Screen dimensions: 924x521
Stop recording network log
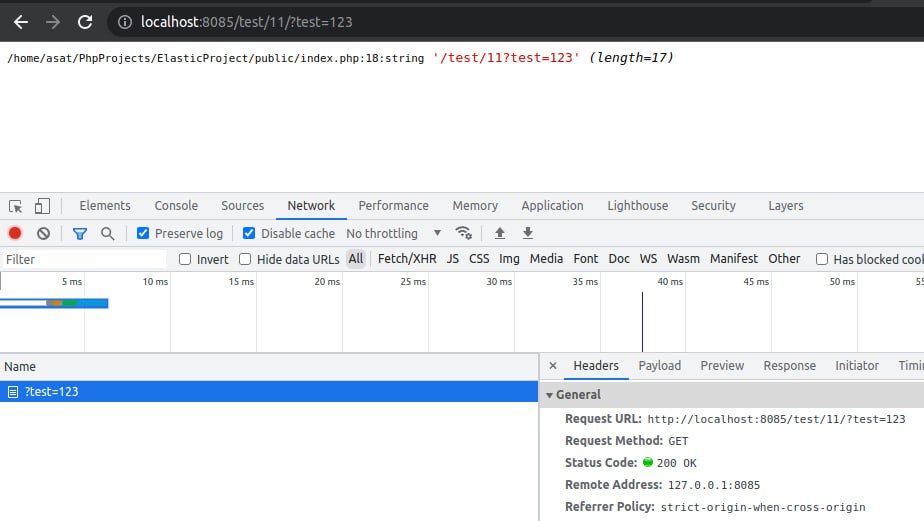[x=15, y=233]
